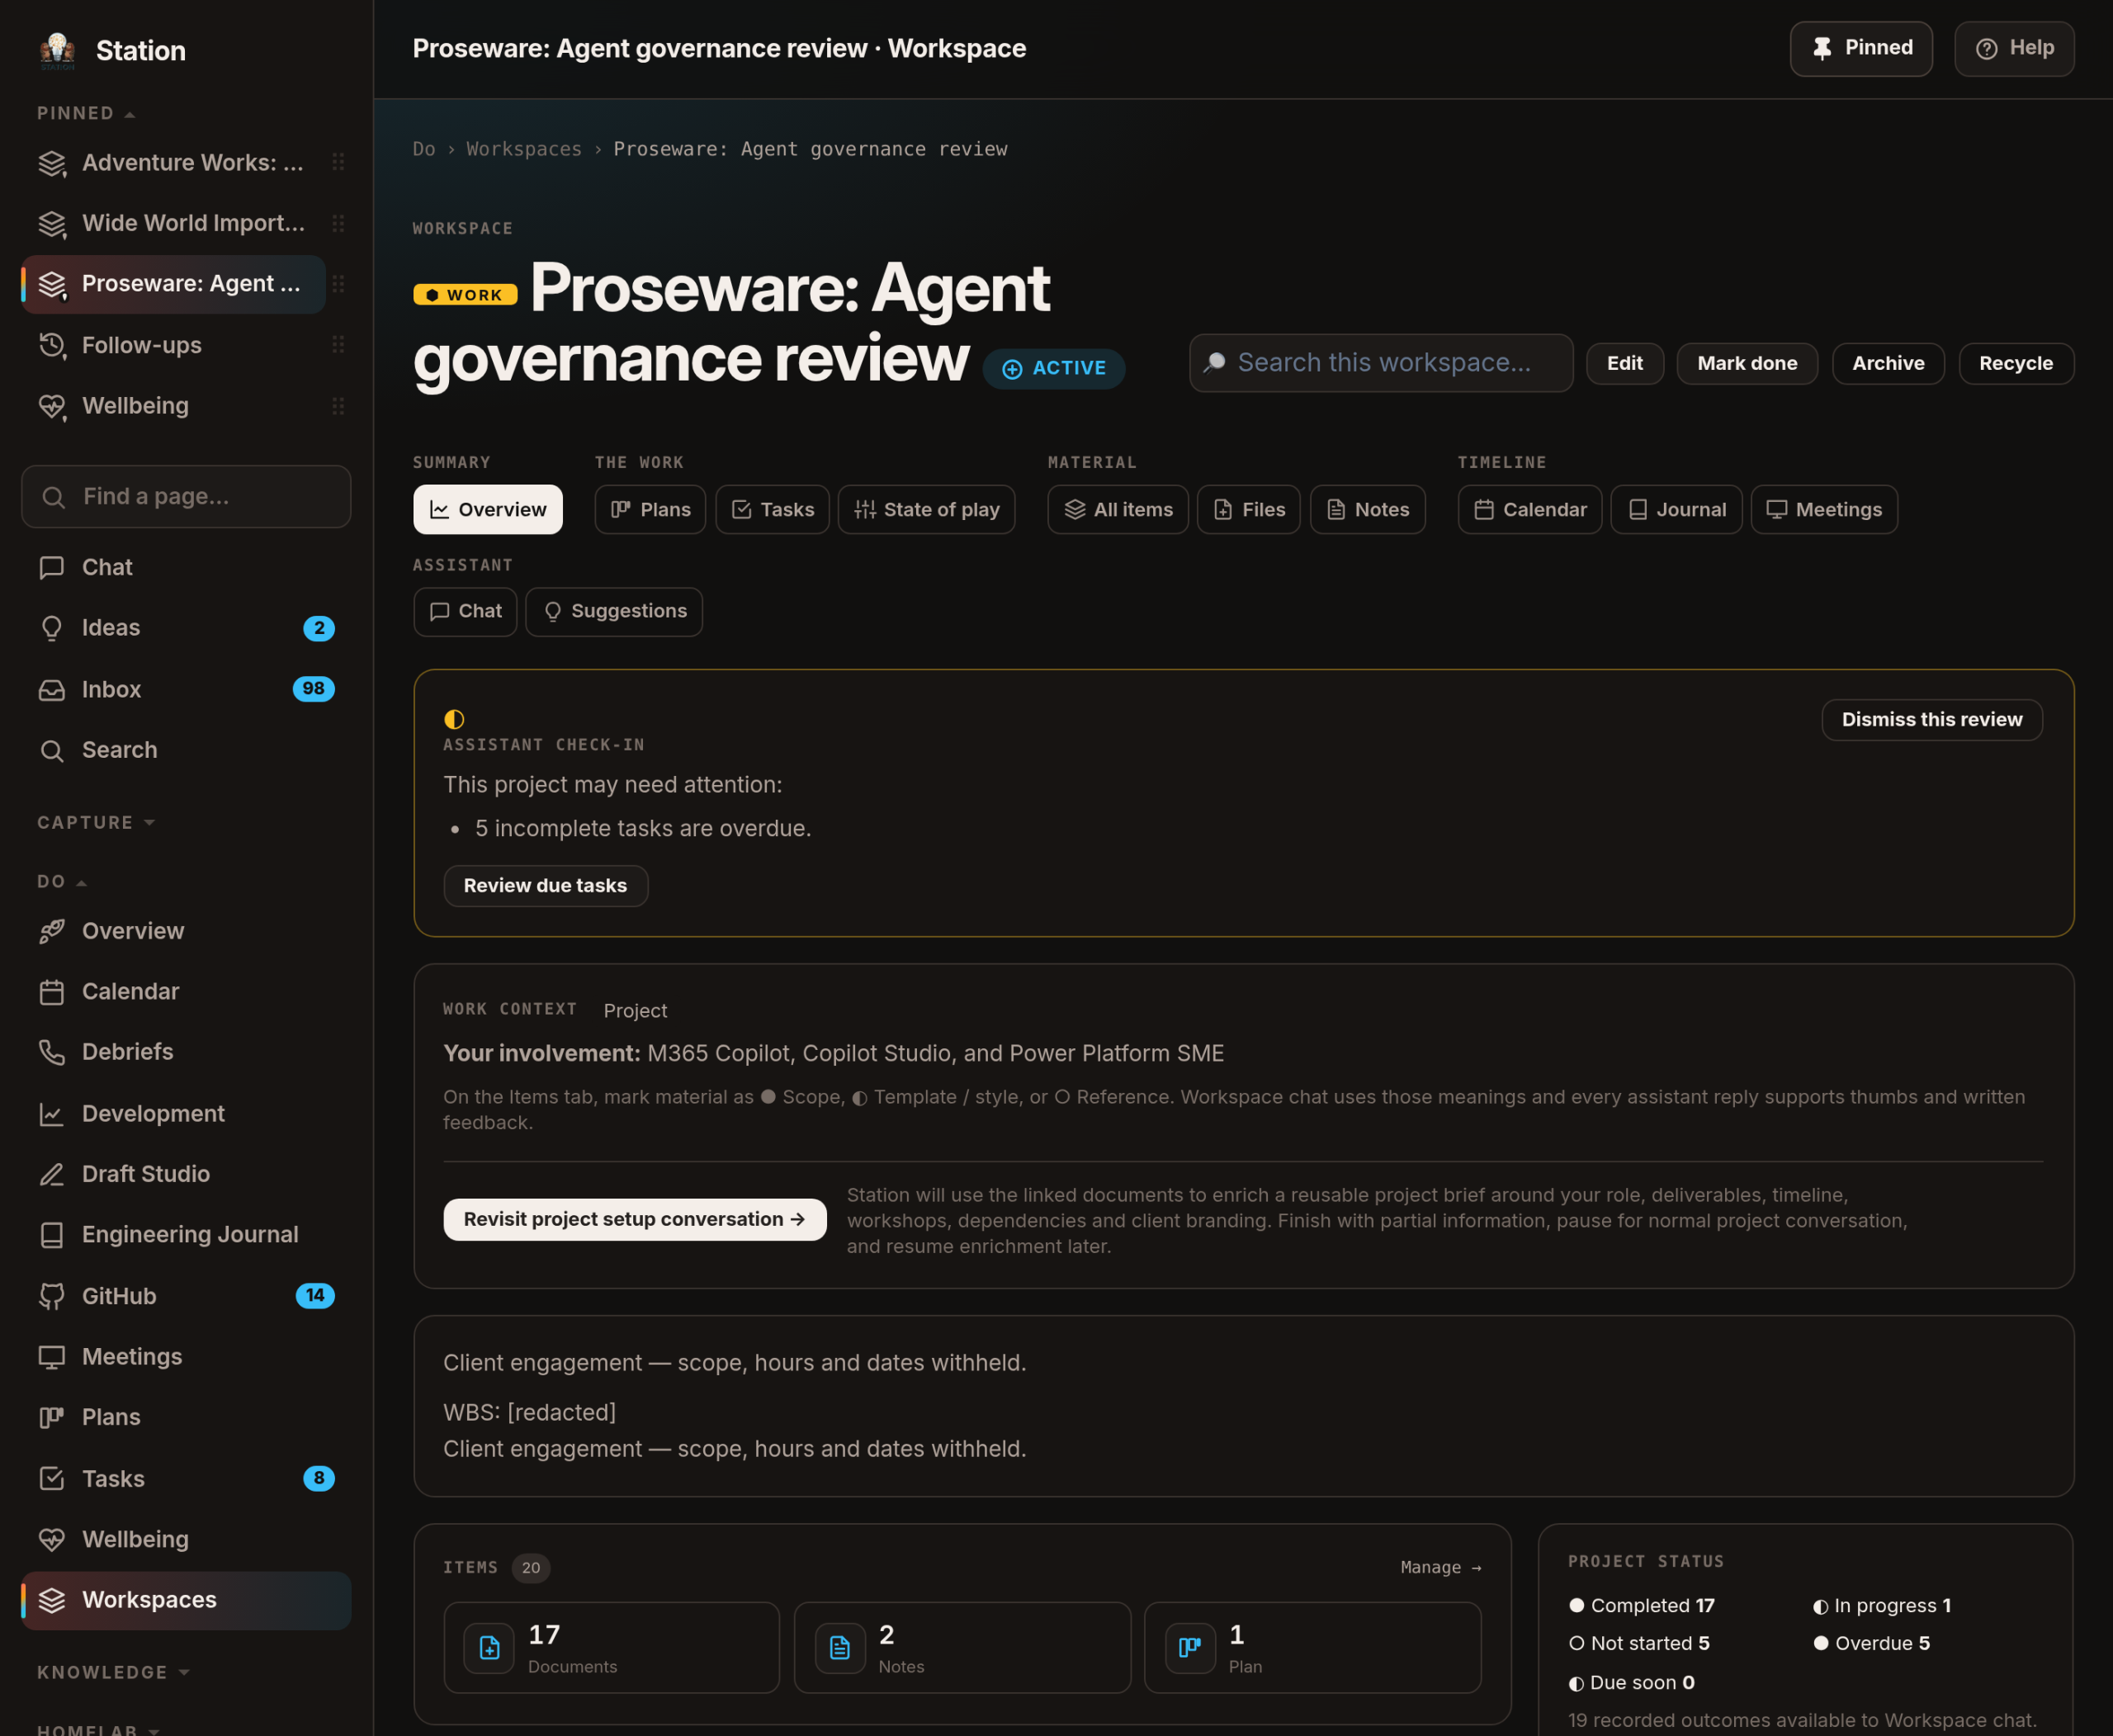Open Draft Studio pencil icon
This screenshot has height=1736, width=2113.
click(186, 1174)
